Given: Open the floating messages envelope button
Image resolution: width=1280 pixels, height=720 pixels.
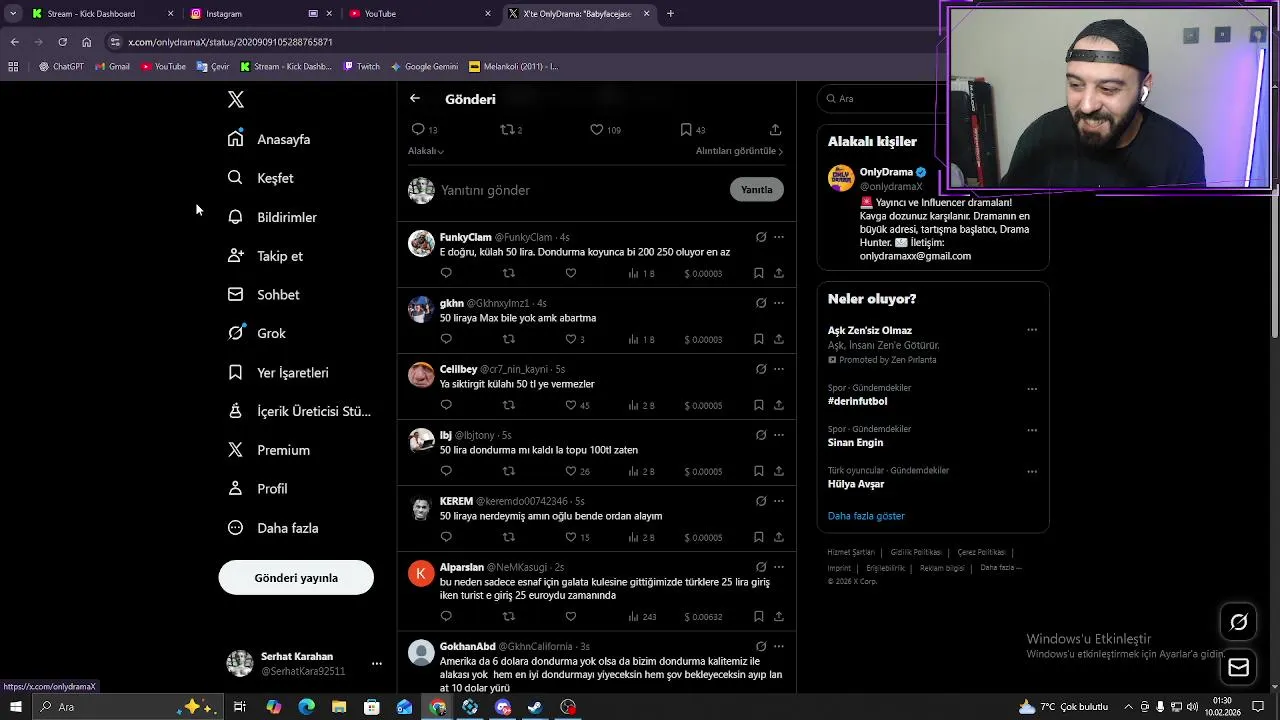Looking at the screenshot, I should 1238,668.
